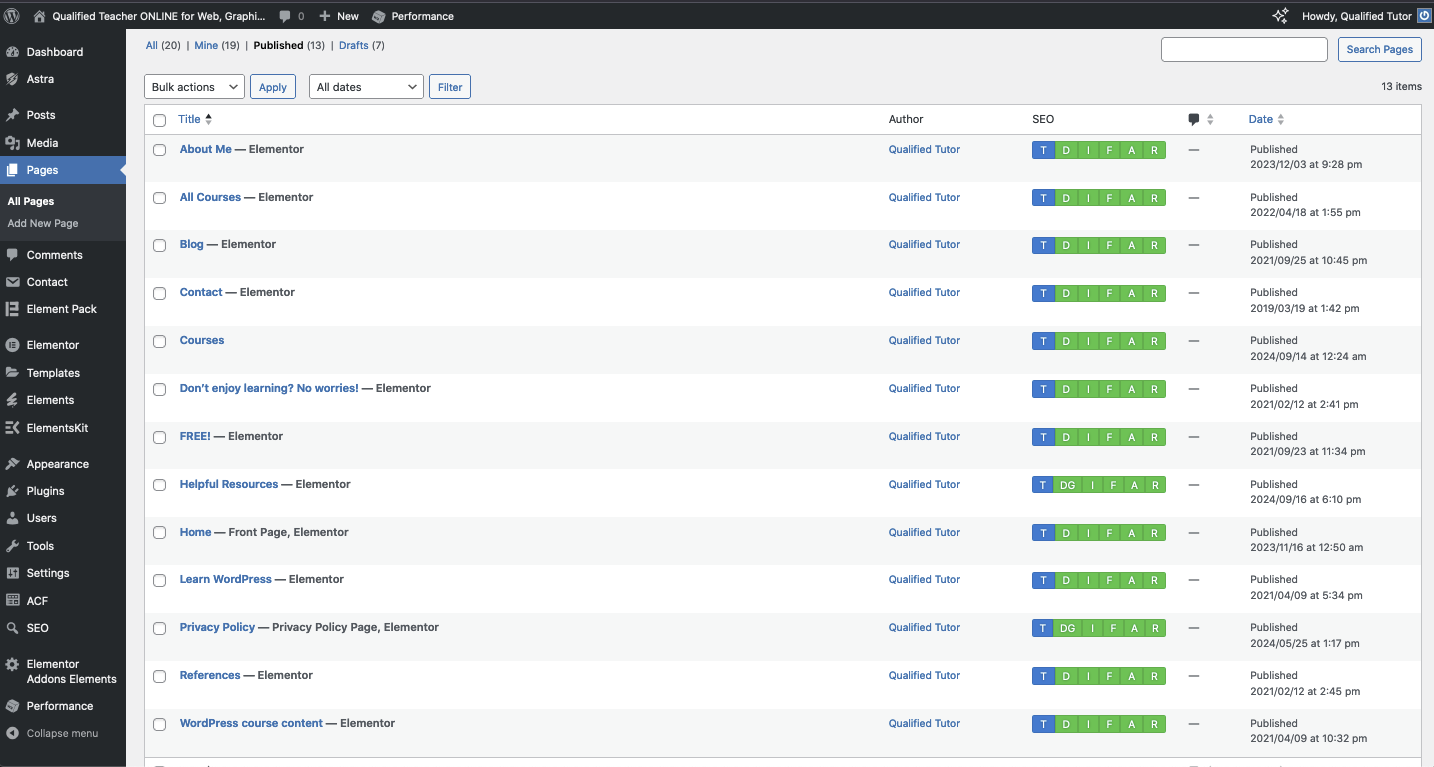Open the Bulk actions dropdown

(x=194, y=87)
